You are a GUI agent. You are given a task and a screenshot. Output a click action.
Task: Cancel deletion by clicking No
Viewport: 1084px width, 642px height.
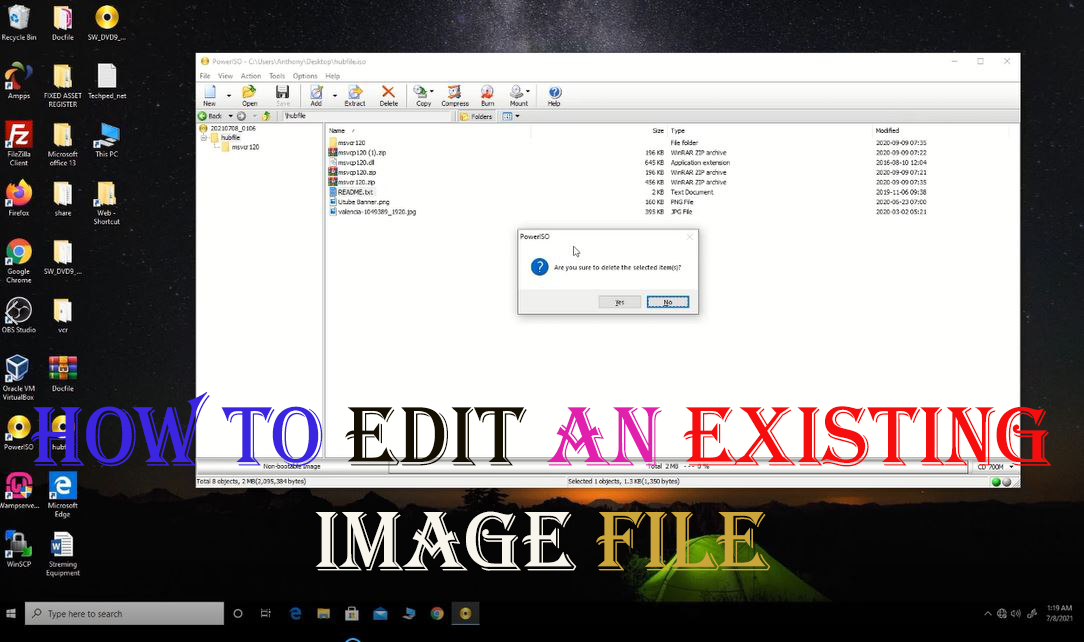667,301
